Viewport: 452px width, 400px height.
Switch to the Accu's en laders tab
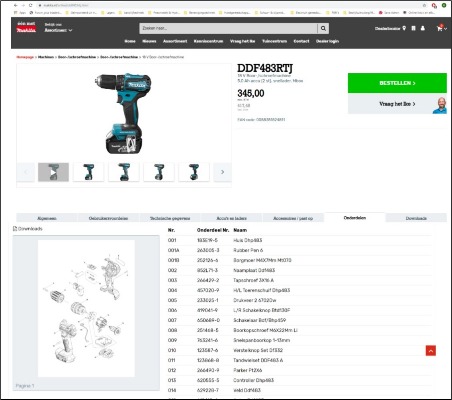(x=232, y=218)
